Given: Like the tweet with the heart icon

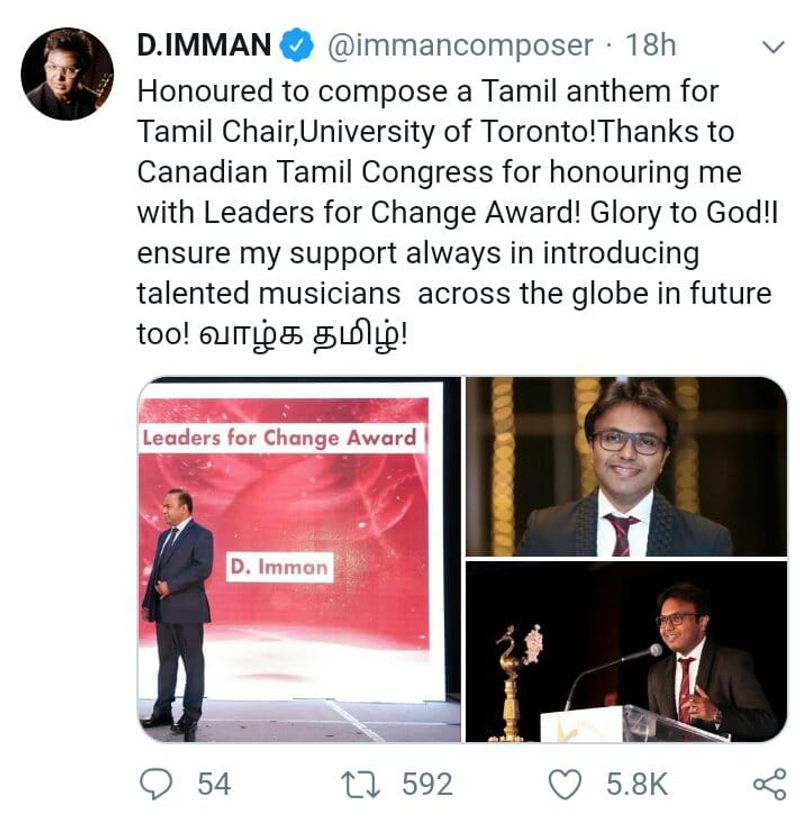Looking at the screenshot, I should (x=568, y=784).
